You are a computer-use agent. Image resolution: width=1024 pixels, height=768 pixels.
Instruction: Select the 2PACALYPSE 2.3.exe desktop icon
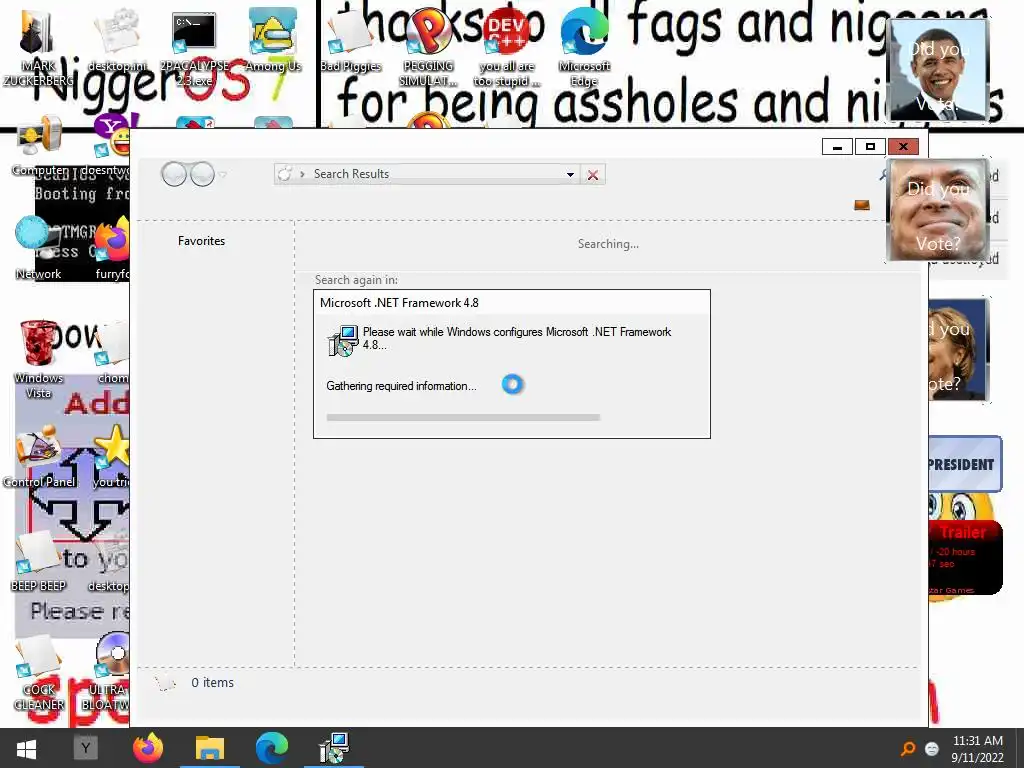pyautogui.click(x=195, y=48)
